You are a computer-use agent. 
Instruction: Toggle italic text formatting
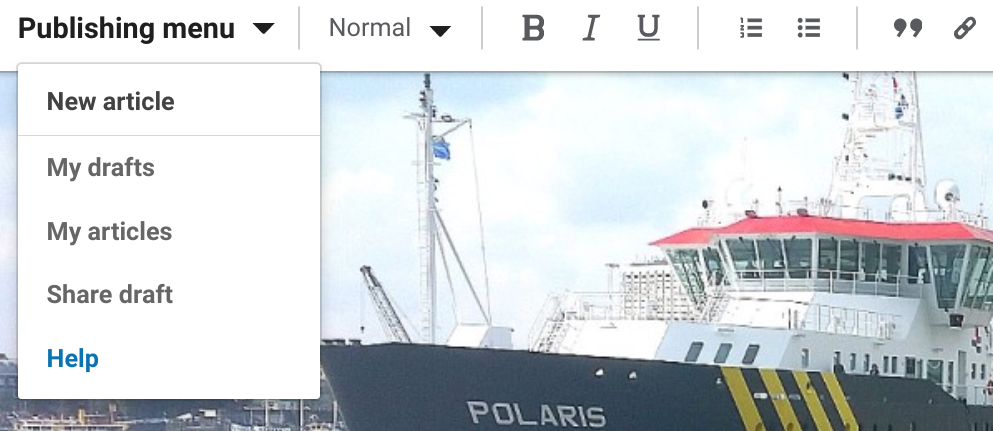pos(590,28)
